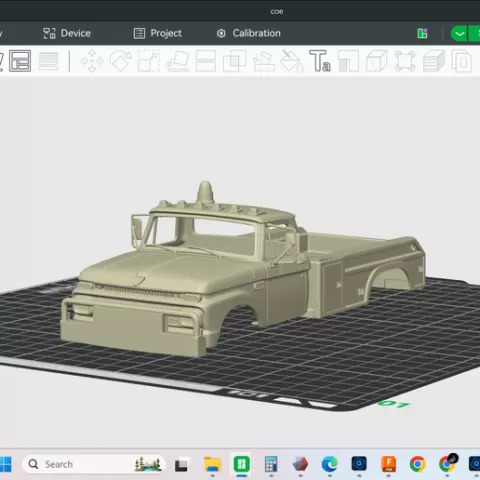Choose the Scale tool icon
Screen dimensions: 480x480
[149, 61]
